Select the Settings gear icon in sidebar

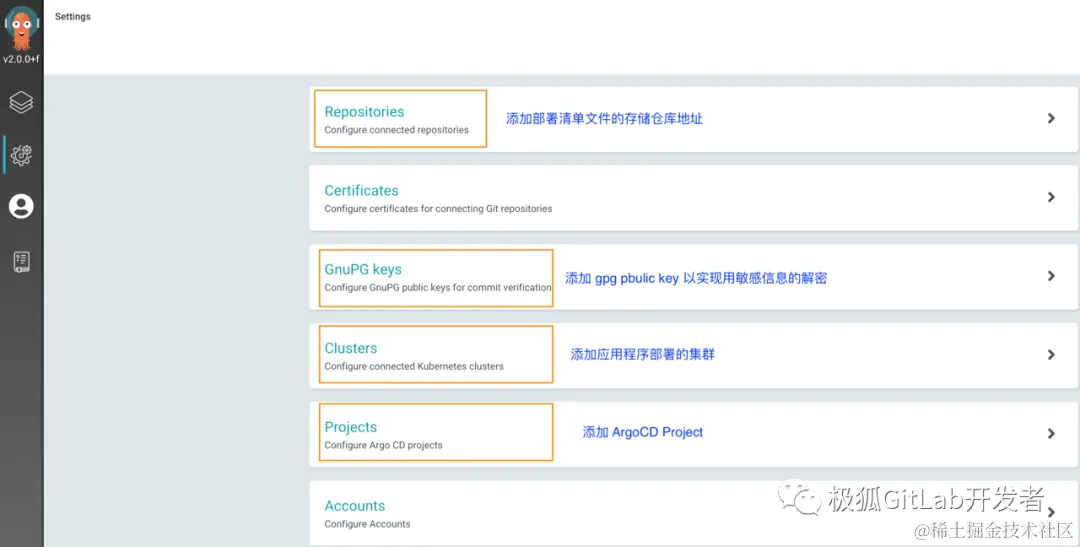[x=21, y=155]
